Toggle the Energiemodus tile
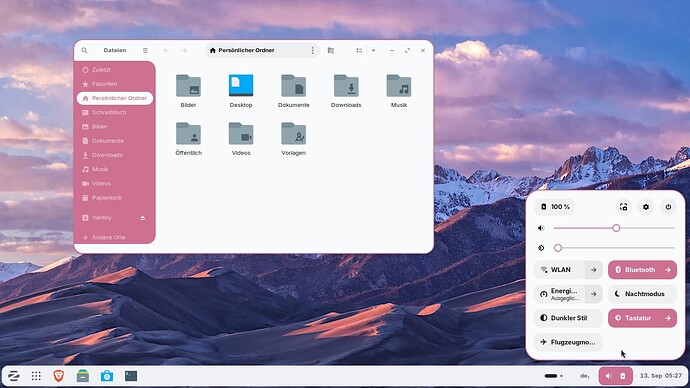The height and width of the screenshot is (388, 690). coord(560,294)
